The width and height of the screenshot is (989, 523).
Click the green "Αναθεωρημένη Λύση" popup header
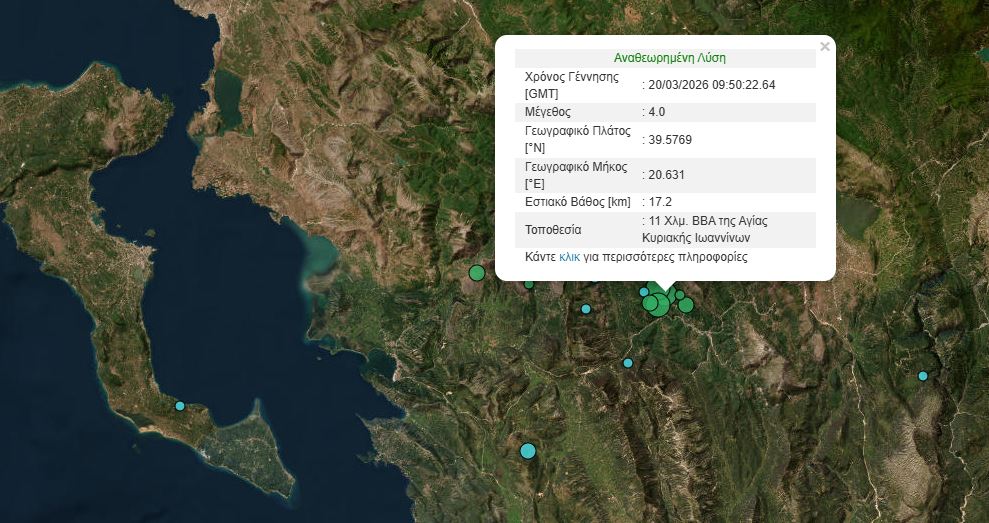670,58
